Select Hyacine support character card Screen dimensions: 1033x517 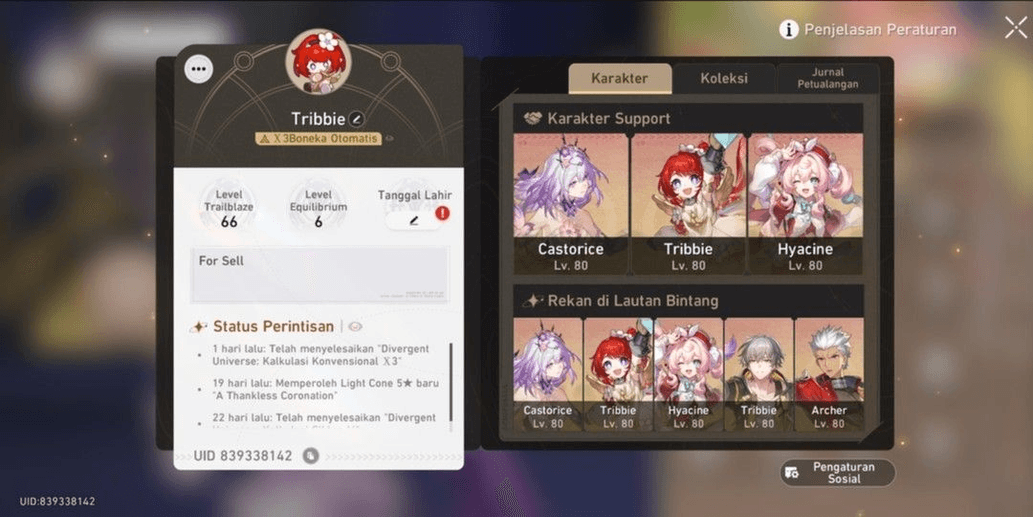point(805,204)
